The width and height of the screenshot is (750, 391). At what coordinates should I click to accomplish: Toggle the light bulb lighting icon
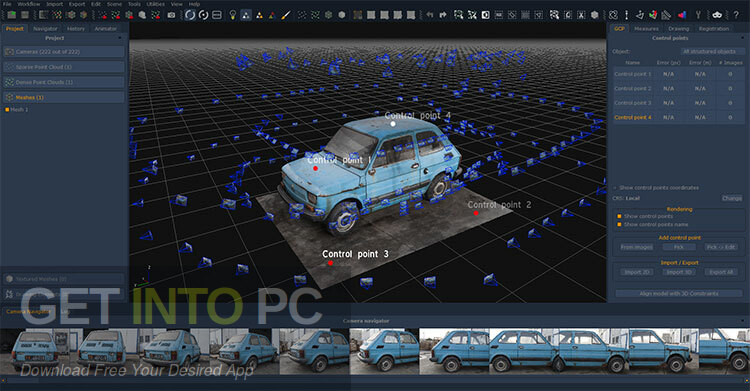[x=232, y=15]
